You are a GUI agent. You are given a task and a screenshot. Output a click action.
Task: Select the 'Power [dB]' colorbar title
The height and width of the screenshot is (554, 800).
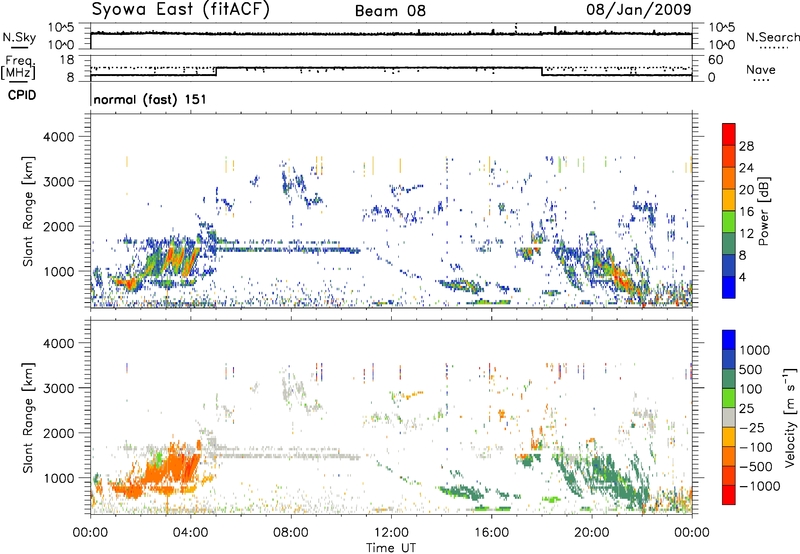[x=763, y=211]
